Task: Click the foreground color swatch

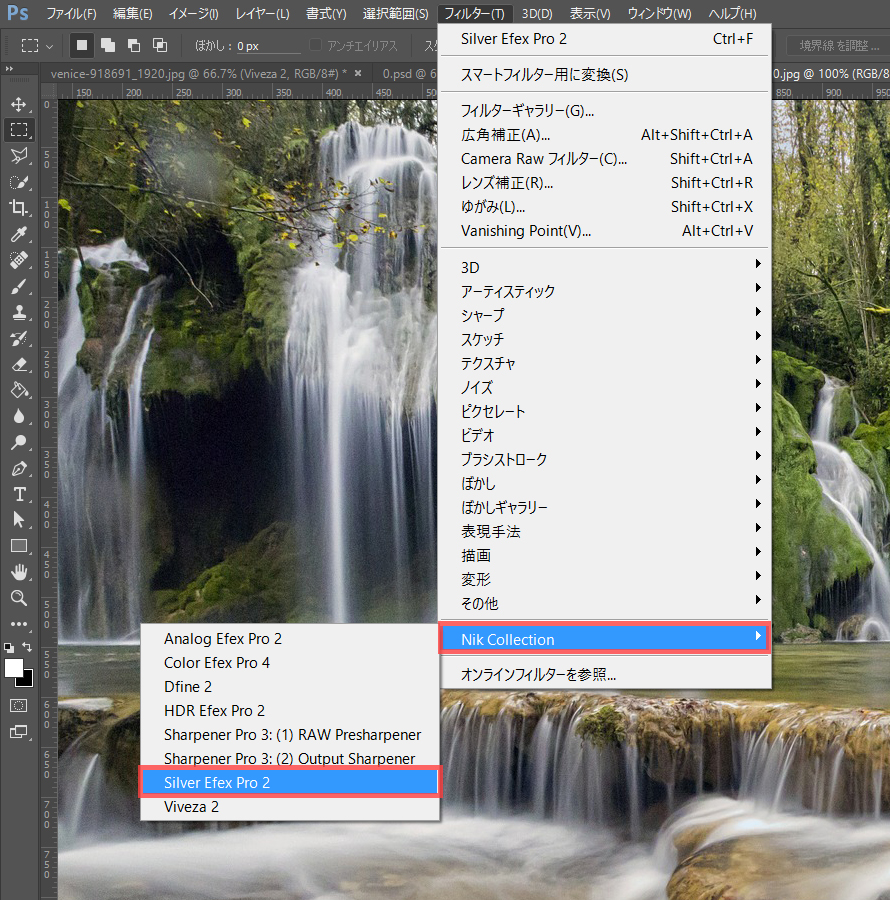Action: point(13,668)
